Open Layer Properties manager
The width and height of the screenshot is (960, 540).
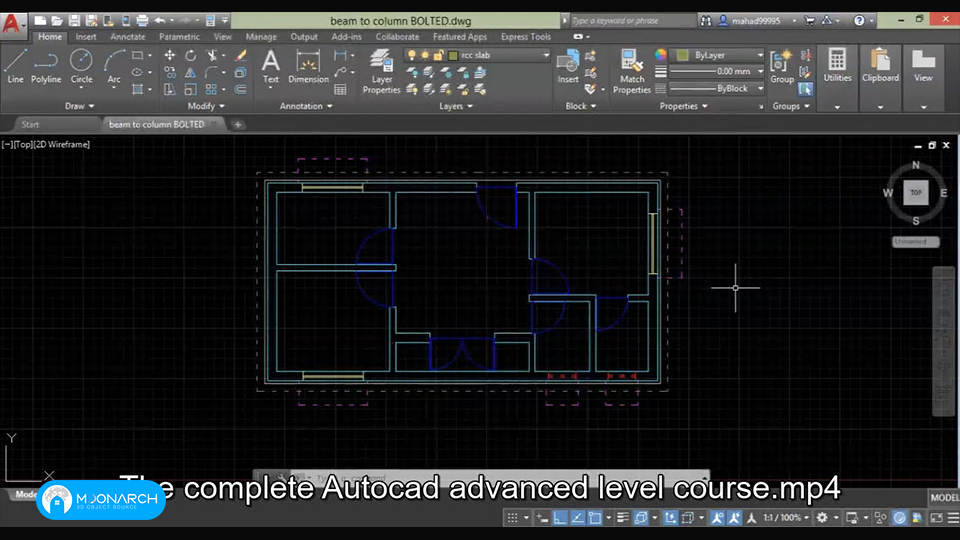(381, 72)
